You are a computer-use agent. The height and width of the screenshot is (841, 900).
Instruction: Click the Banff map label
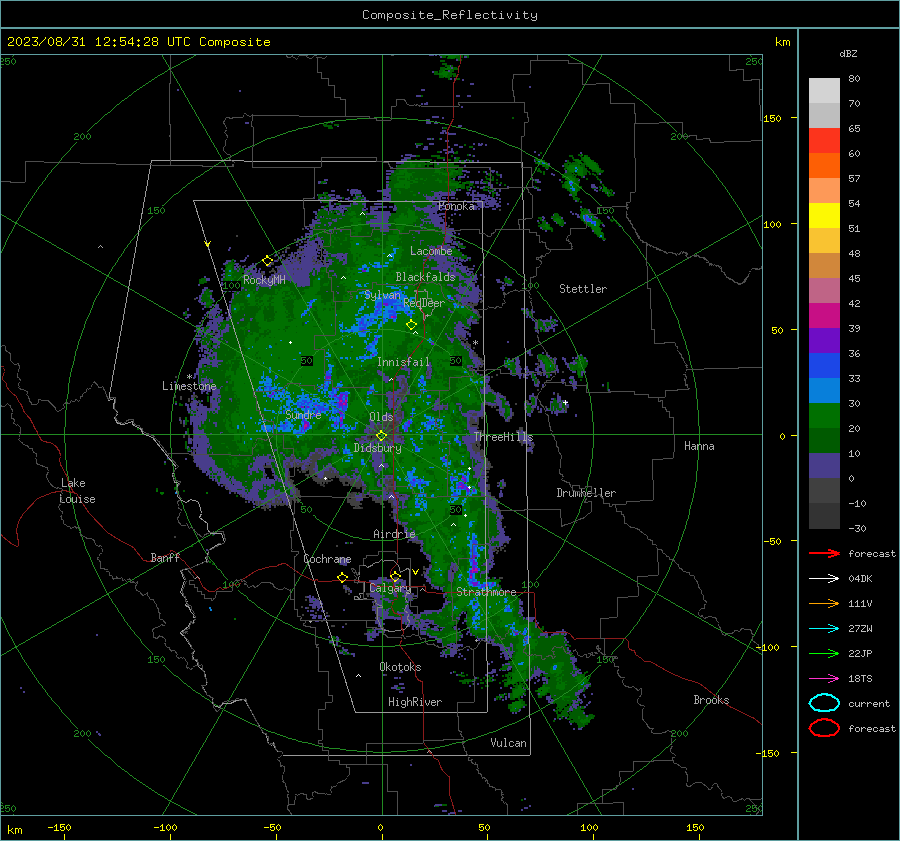click(165, 557)
